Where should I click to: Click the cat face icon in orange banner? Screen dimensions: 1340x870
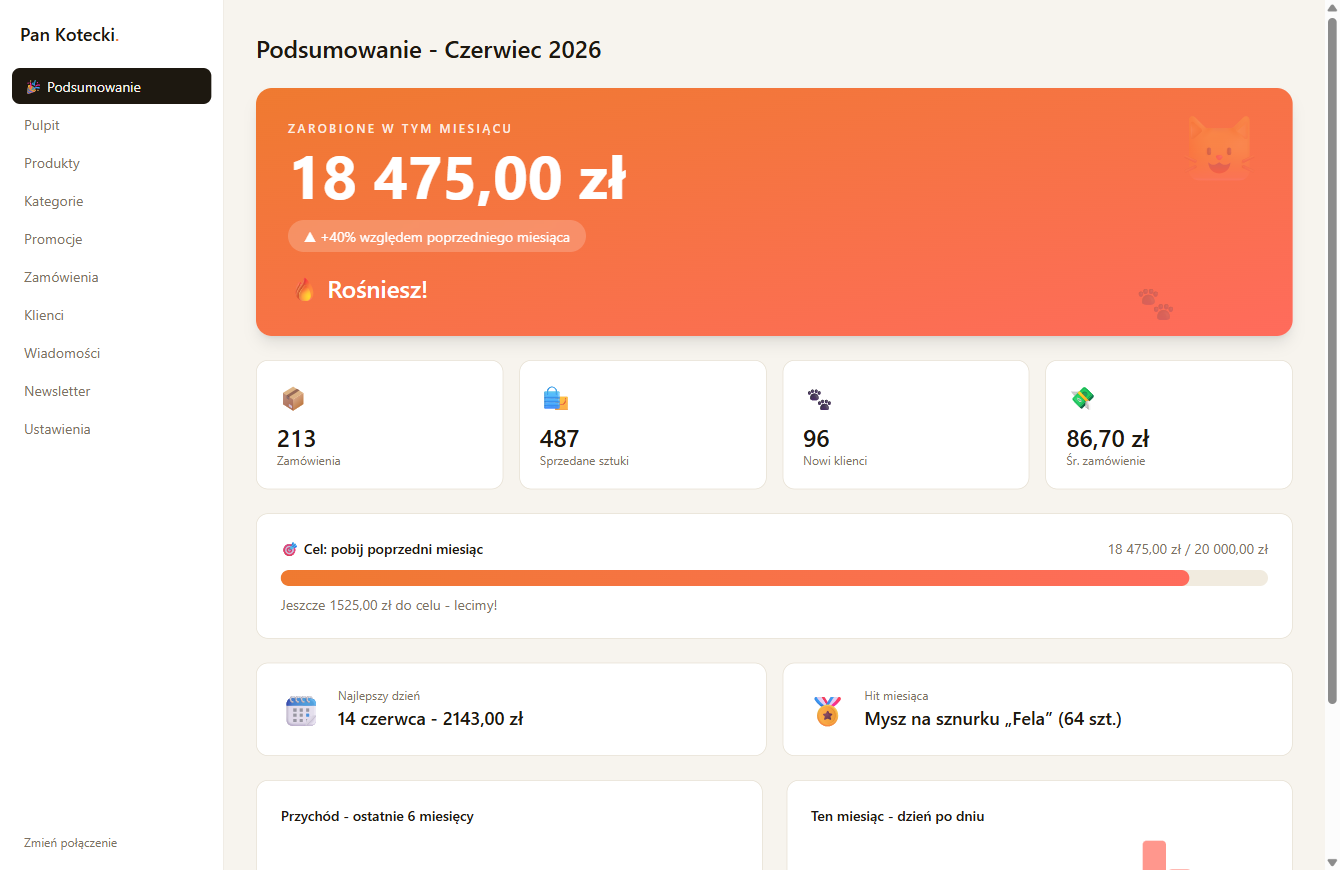coord(1219,148)
